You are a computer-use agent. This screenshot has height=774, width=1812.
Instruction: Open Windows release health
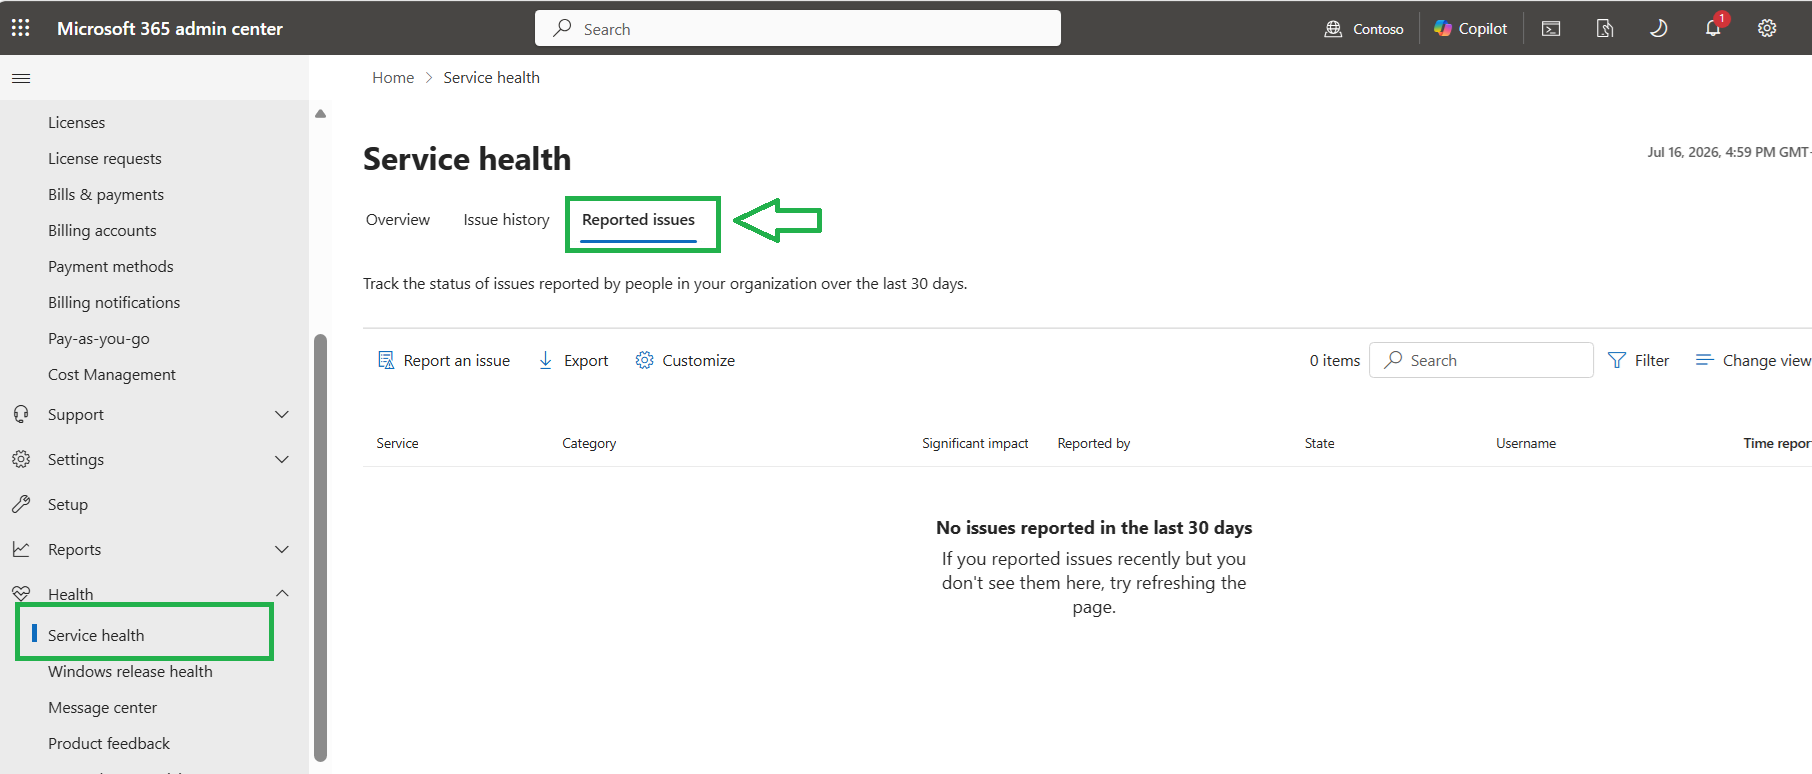coord(130,671)
